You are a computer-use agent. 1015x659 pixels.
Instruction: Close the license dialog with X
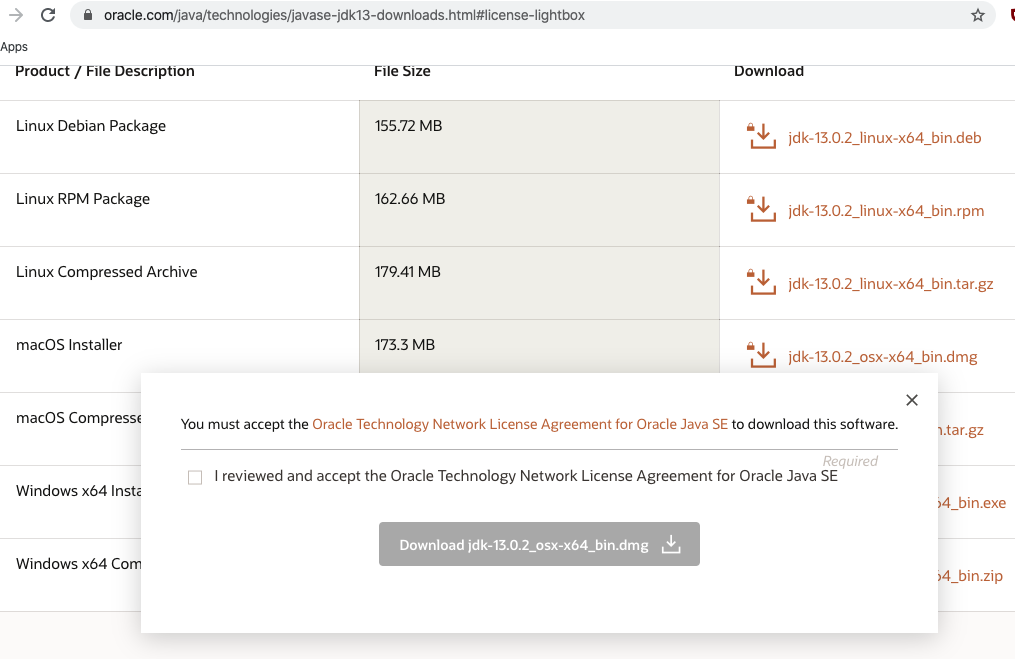point(912,400)
